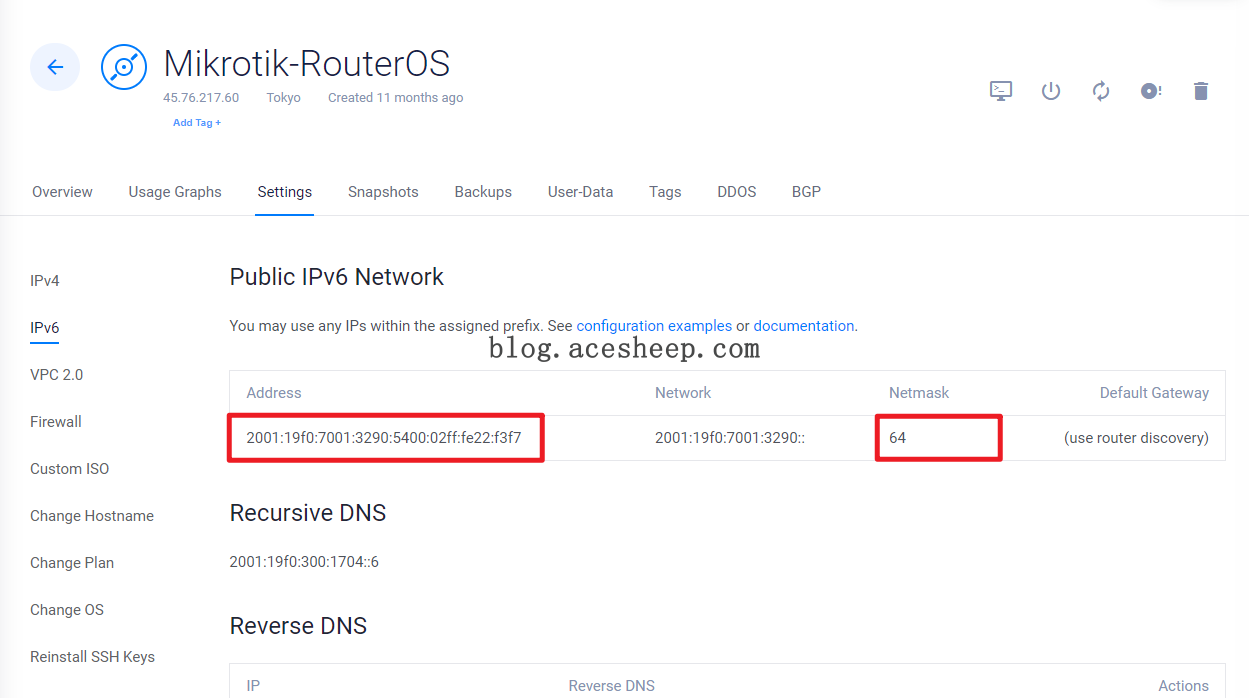Click Add Tag + link
Screen dimensions: 1249x698
click(197, 123)
